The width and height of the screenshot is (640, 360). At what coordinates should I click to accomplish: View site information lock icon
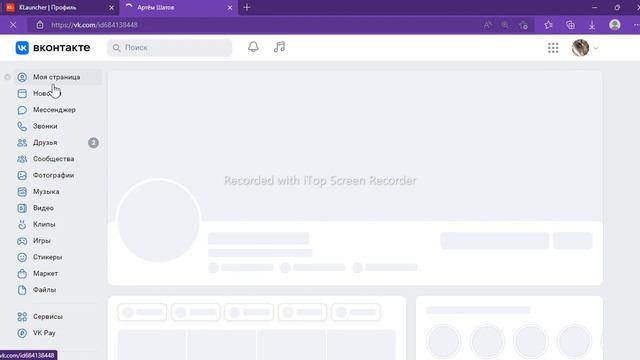point(40,25)
